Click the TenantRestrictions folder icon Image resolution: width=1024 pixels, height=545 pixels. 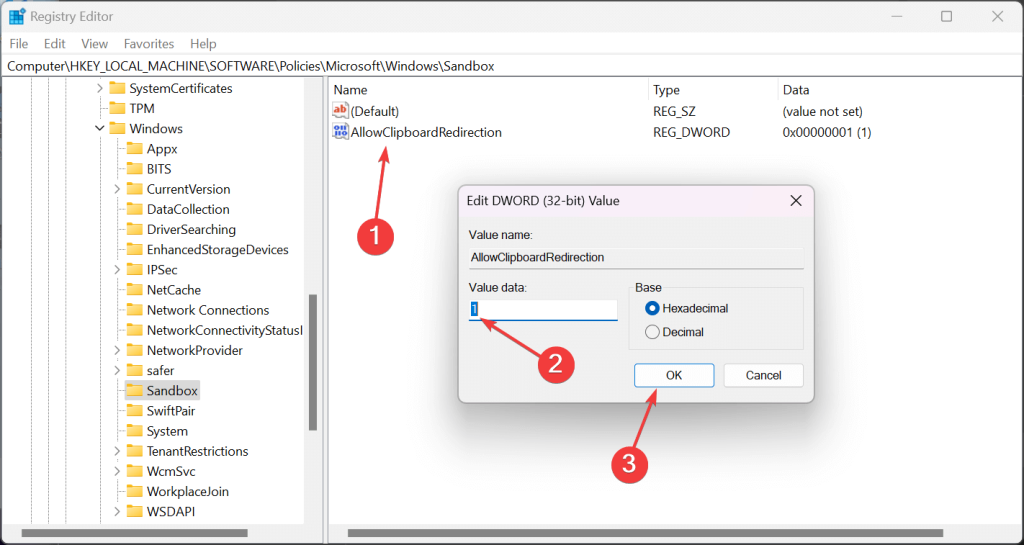pos(135,452)
